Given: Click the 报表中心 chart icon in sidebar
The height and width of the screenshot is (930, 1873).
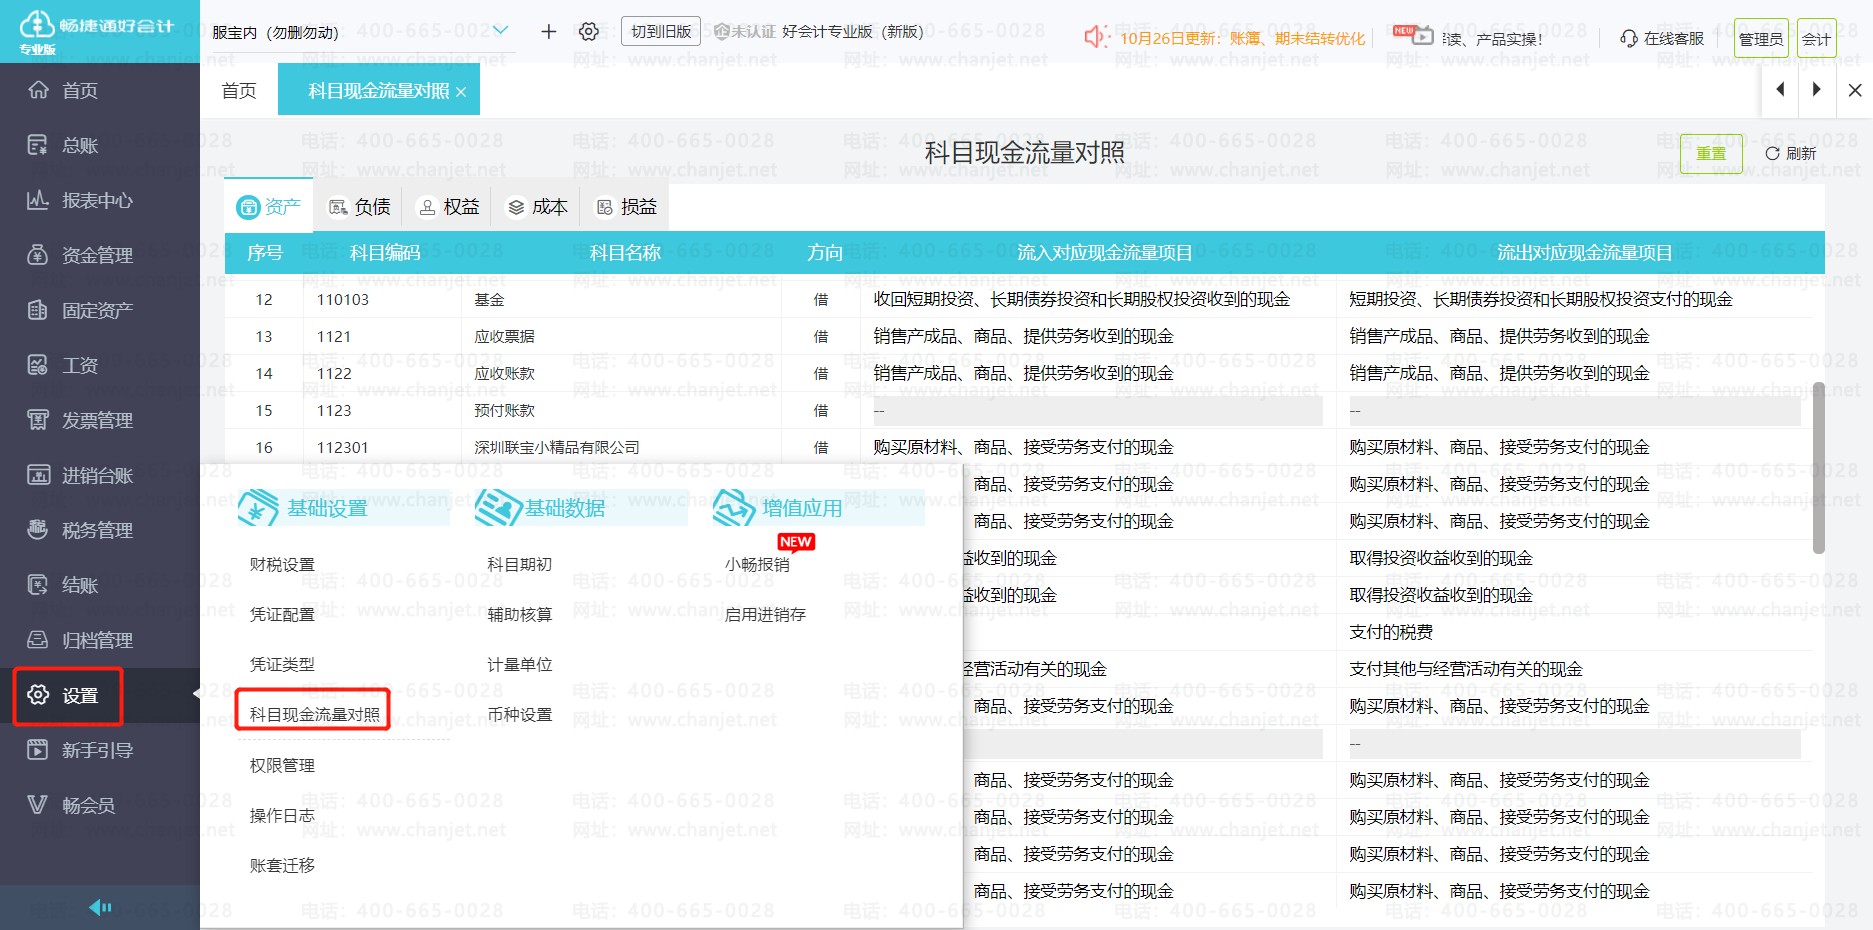Looking at the screenshot, I should [x=38, y=200].
